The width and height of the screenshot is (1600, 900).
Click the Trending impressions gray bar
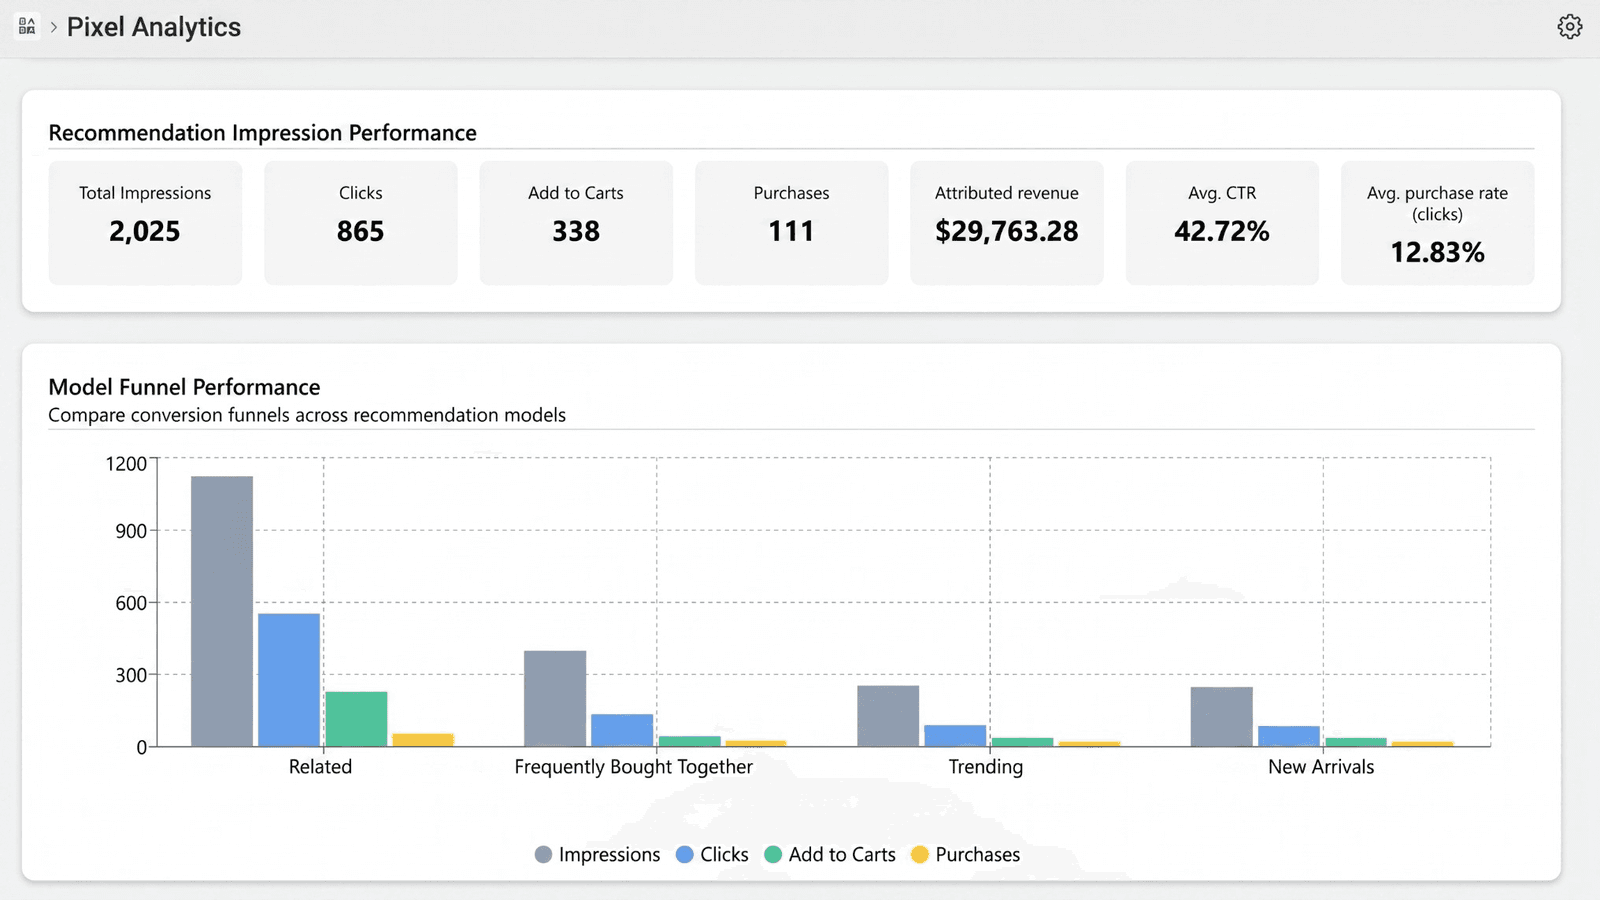888,716
